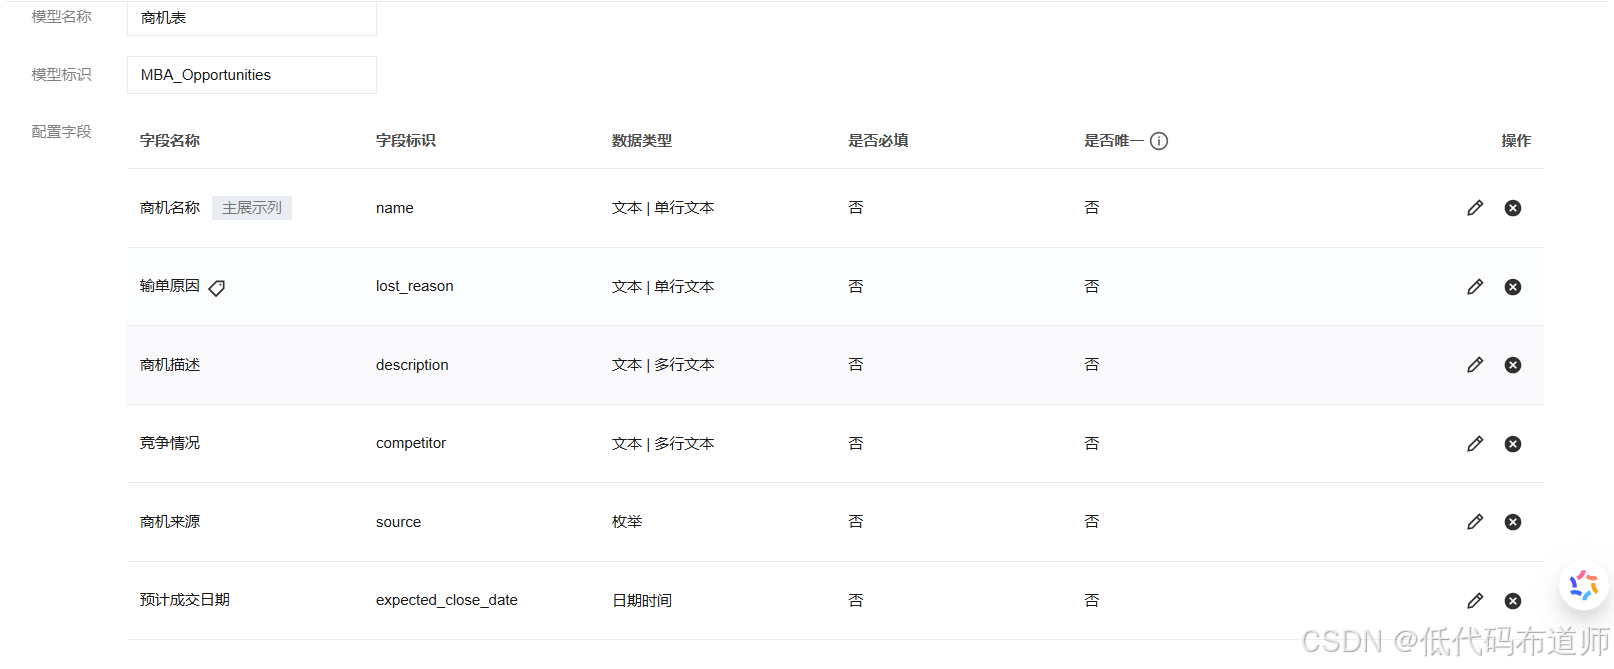Click the info icon beside 是否唯一

tap(1159, 141)
